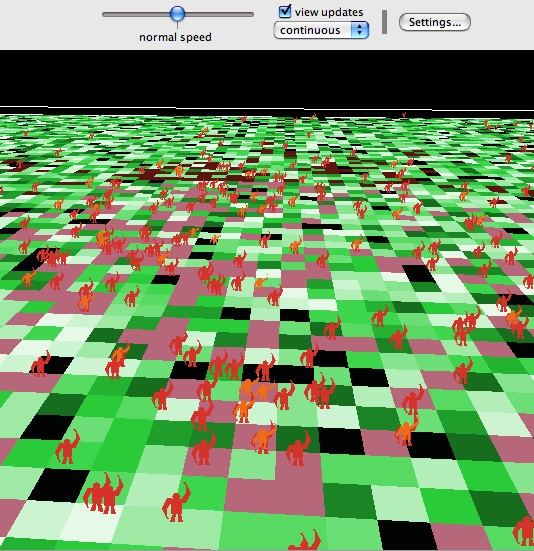Click the overlapping pair of largest red figures
534x551 pixels.
tap(104, 493)
